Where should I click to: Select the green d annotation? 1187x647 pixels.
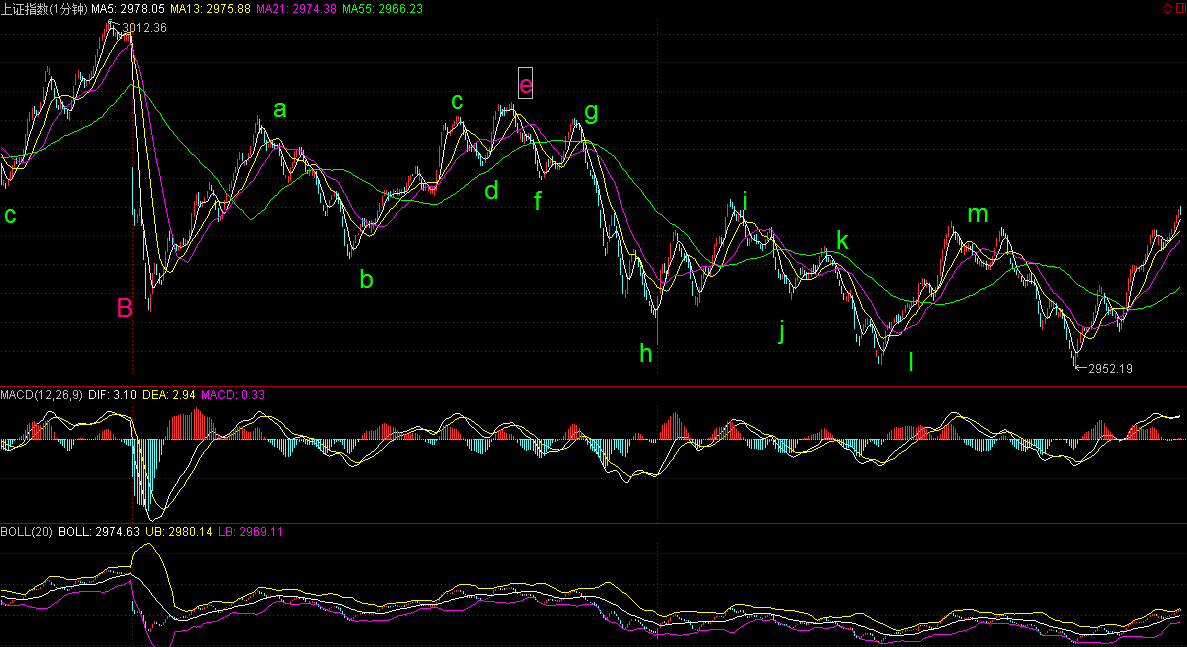pos(491,190)
